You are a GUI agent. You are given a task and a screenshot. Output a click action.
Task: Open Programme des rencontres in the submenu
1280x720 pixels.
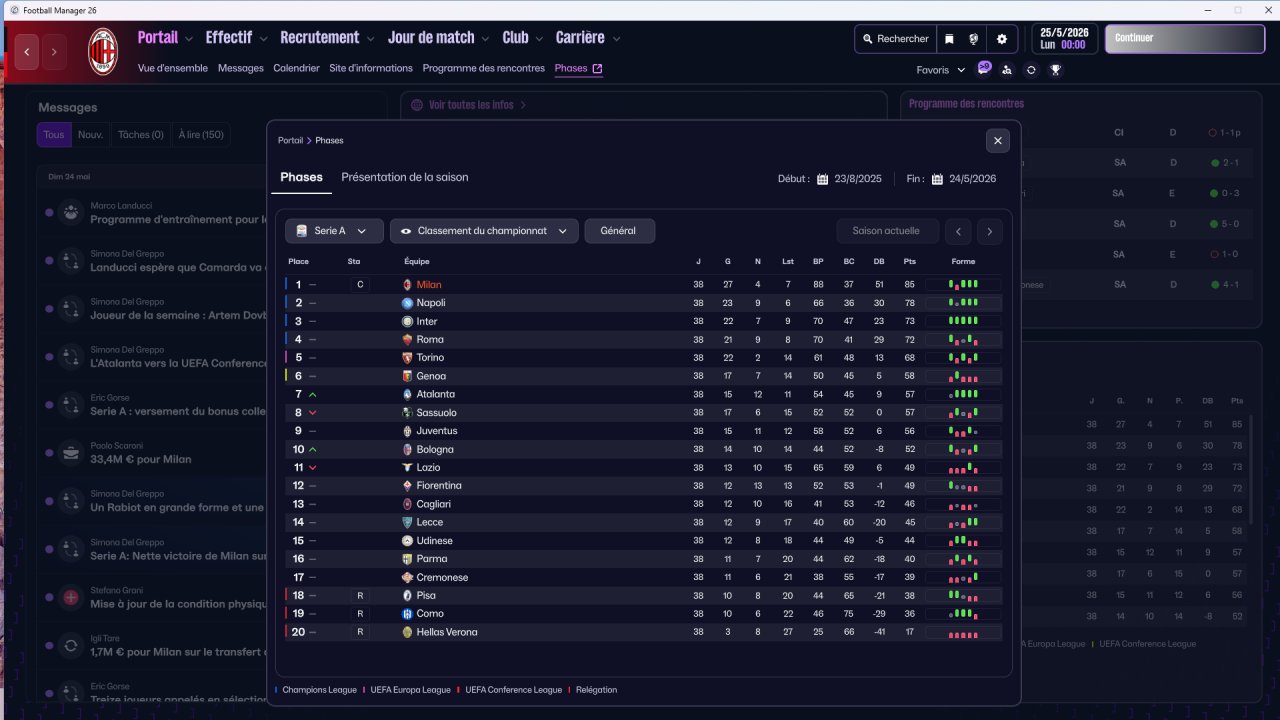point(484,68)
